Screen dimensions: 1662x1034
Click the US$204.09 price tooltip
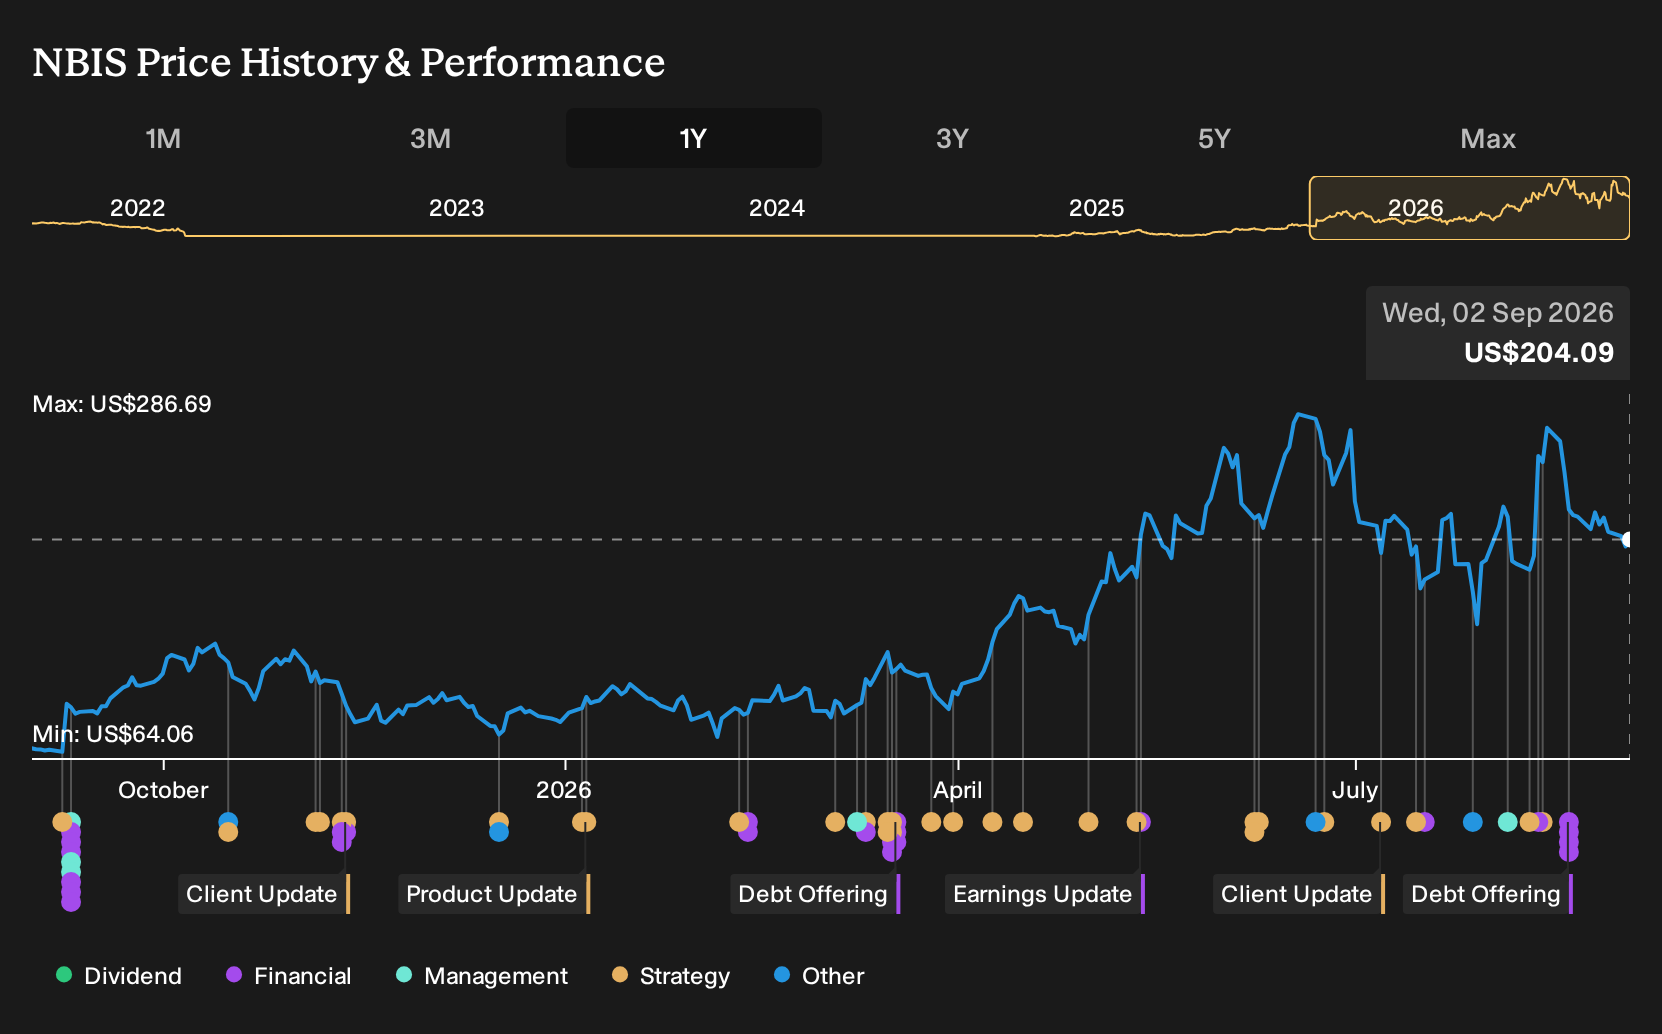click(x=1498, y=333)
